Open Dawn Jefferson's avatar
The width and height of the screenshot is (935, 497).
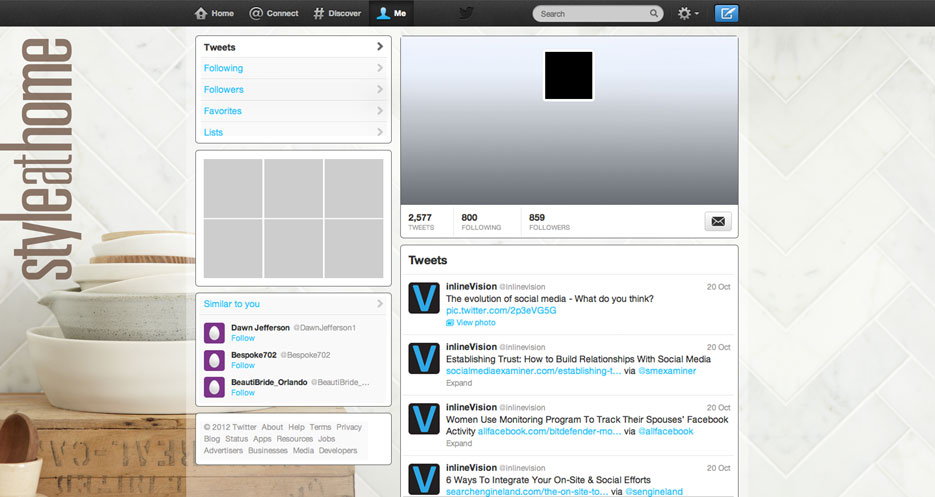214,333
